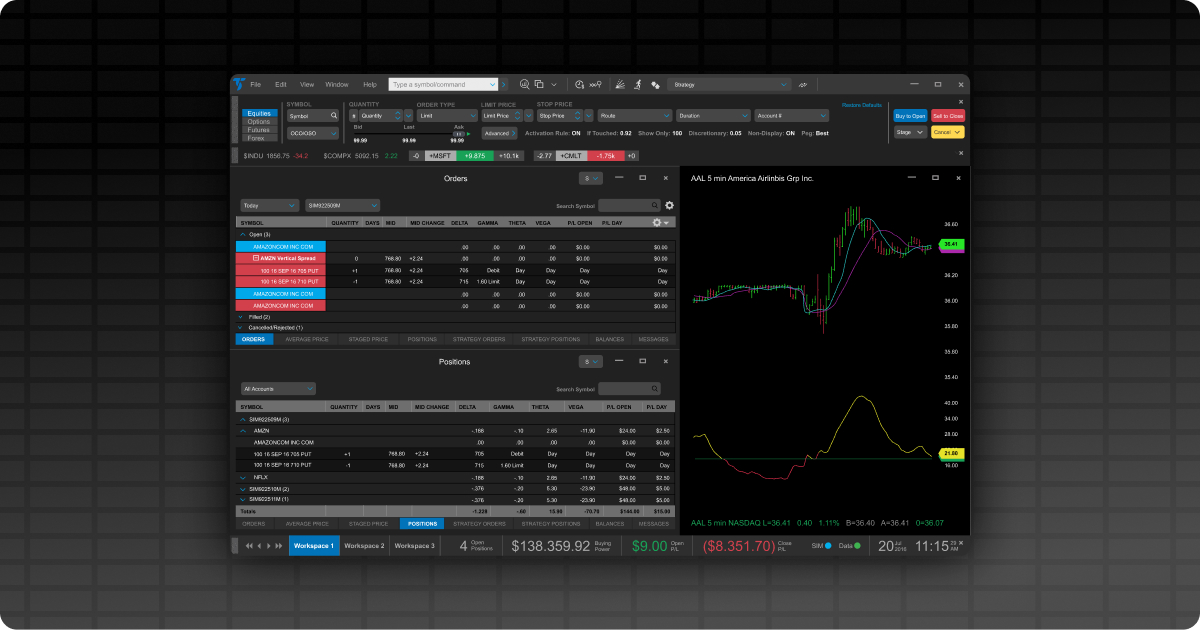Click the Bid/Ask price slider handle
The image size is (1200, 630).
(x=458, y=133)
